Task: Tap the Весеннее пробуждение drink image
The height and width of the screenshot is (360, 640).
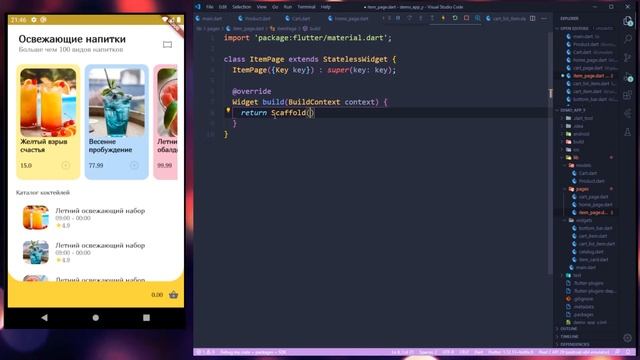Action: [x=117, y=102]
